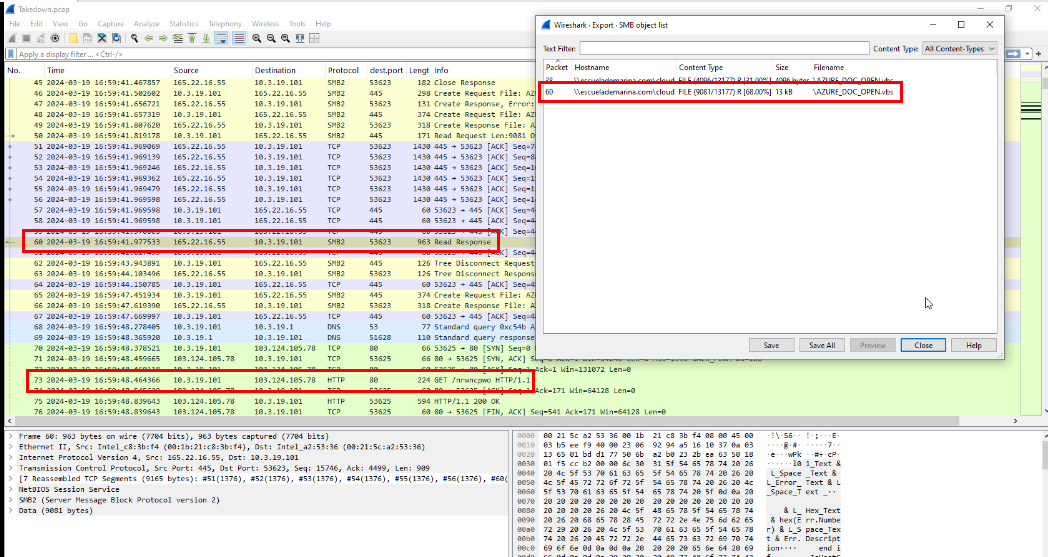Open the Statistics menu
Viewport: 1048px width, 557px height.
click(x=183, y=23)
